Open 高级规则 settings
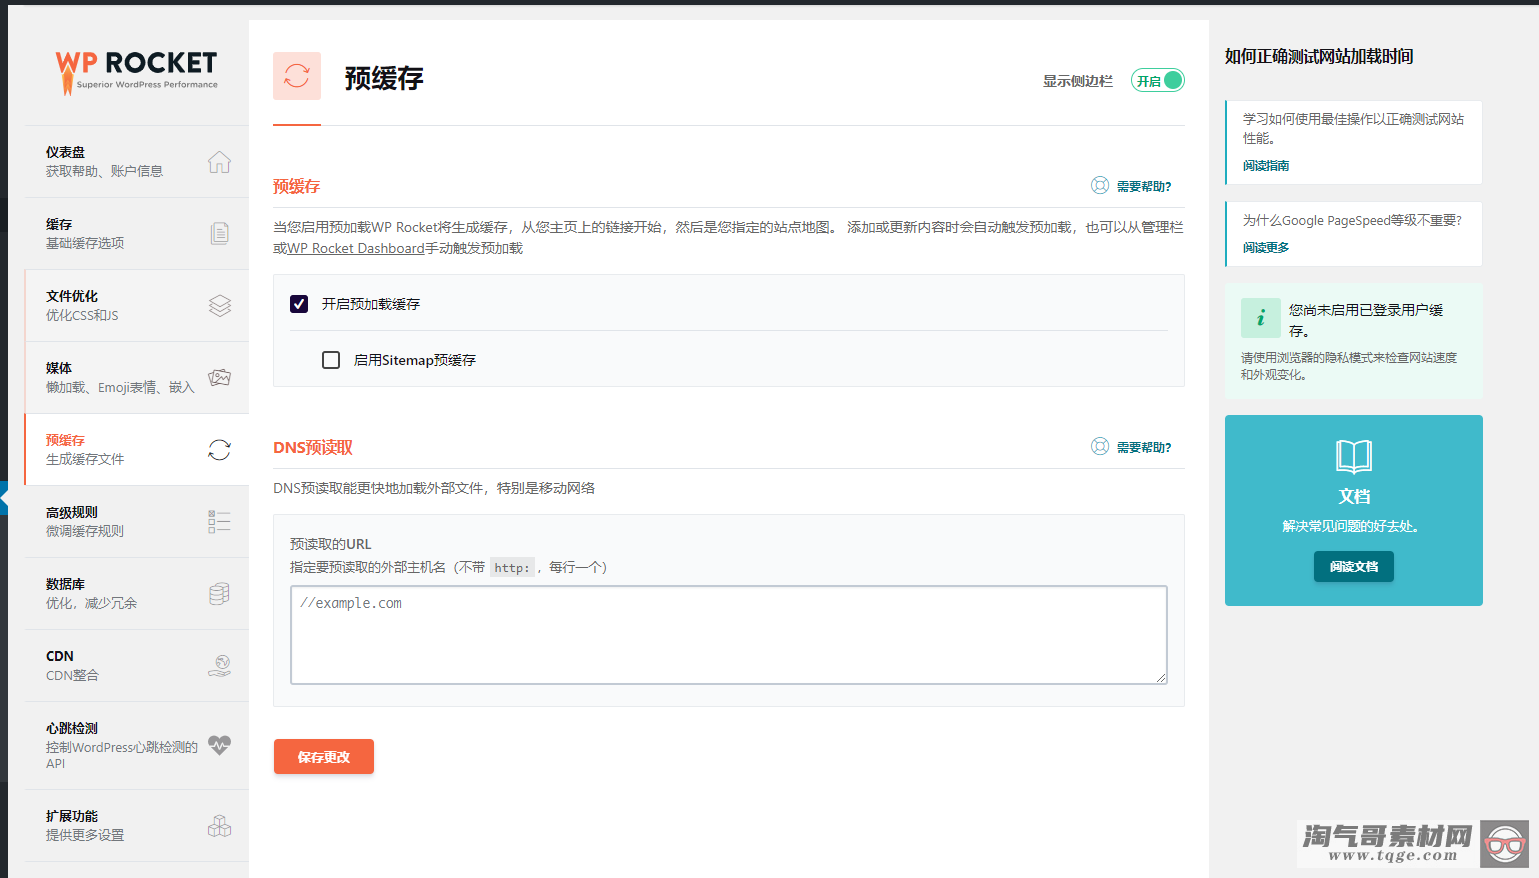Screen dimensions: 1539x878 [137, 521]
